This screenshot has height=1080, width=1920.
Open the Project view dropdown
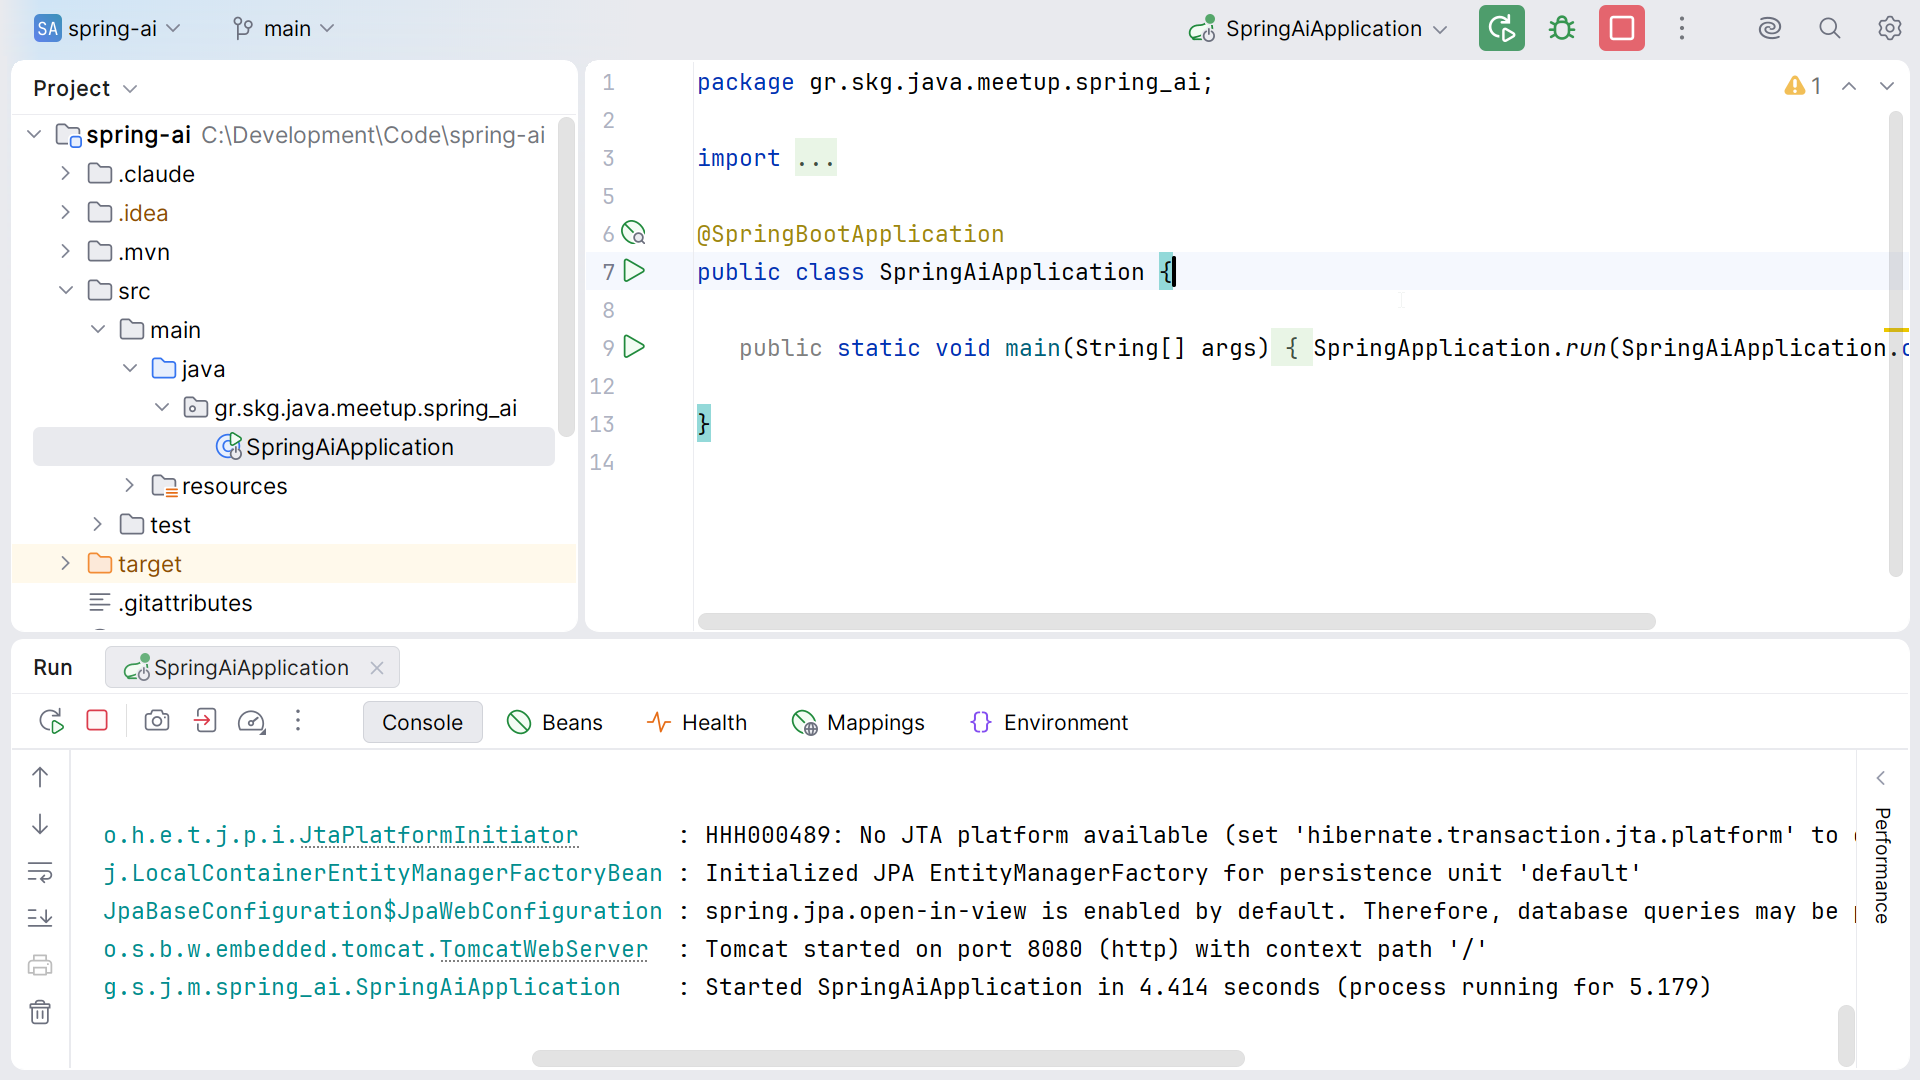coord(85,88)
